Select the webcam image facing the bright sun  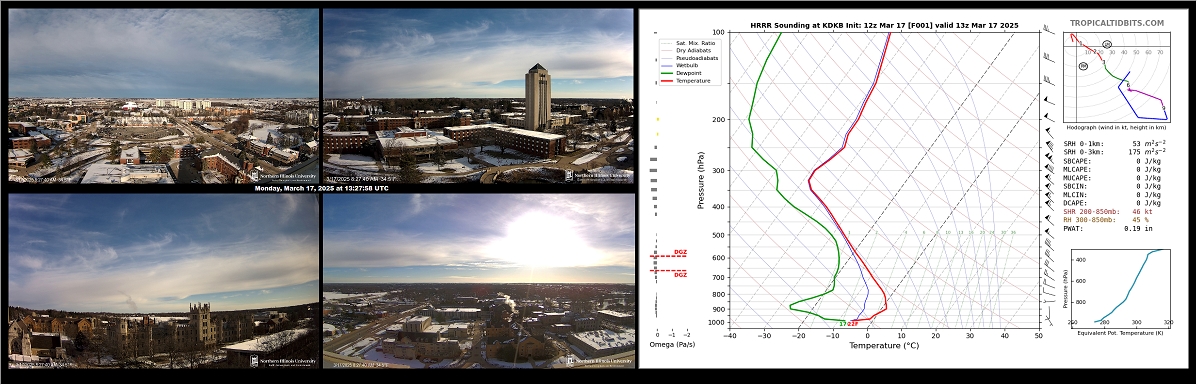point(479,281)
